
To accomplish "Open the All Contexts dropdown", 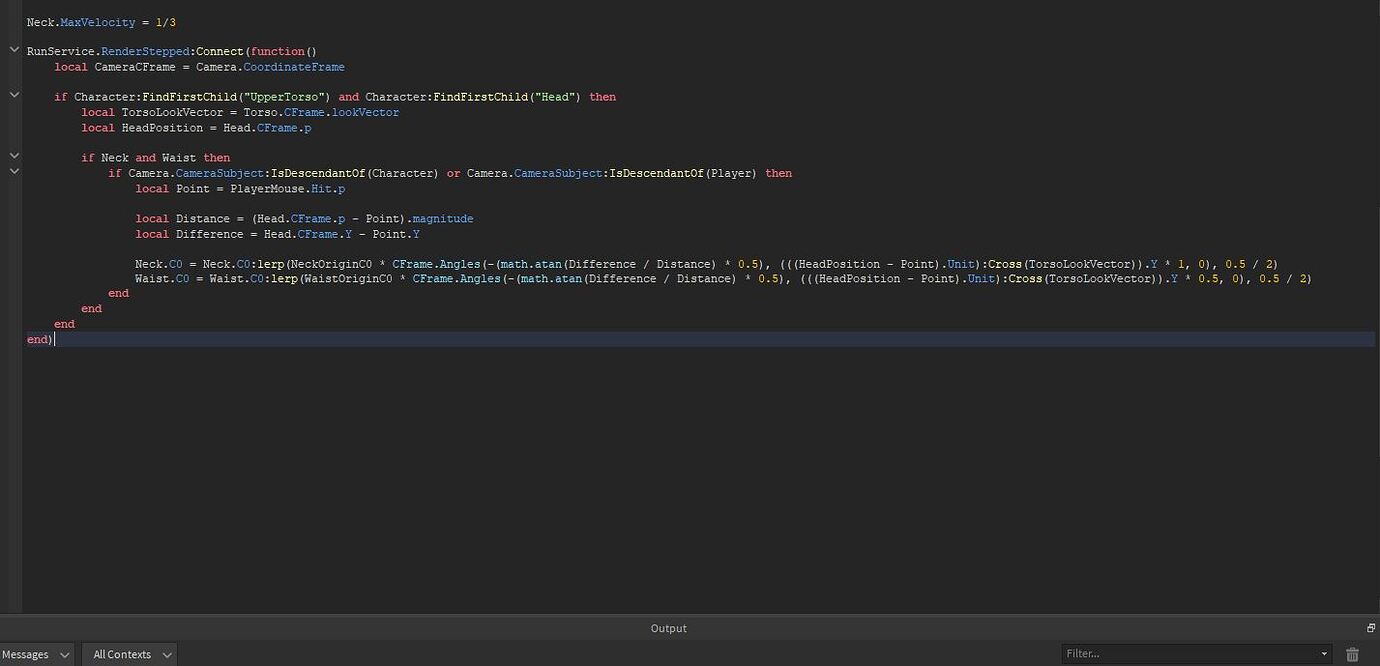I will [x=129, y=654].
